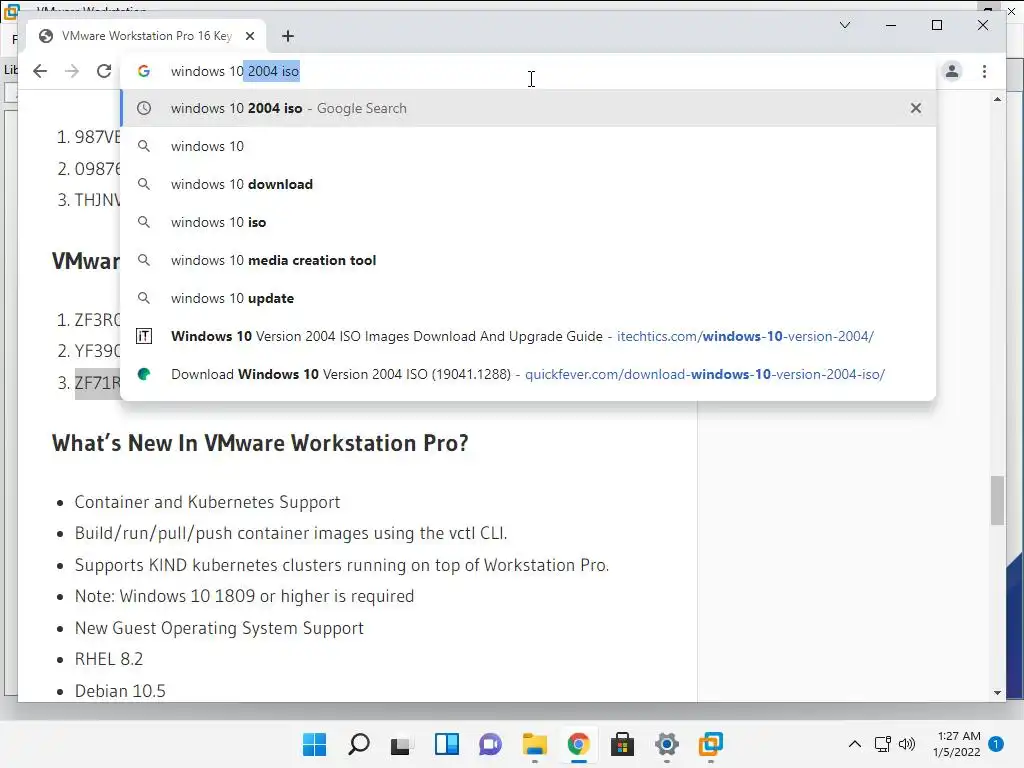Open the Chrome profile avatar icon
Viewport: 1024px width, 768px height.
952,71
